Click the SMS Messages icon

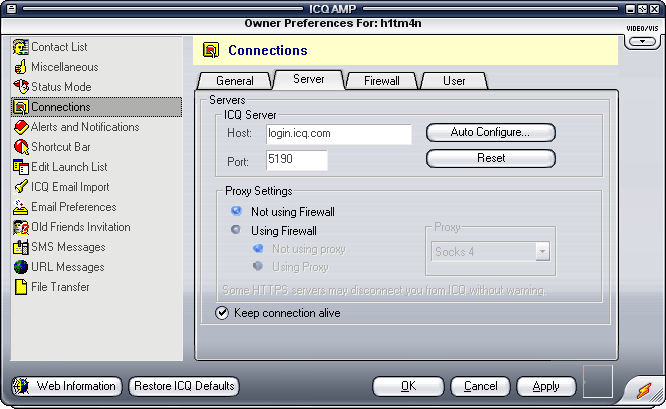coord(20,247)
